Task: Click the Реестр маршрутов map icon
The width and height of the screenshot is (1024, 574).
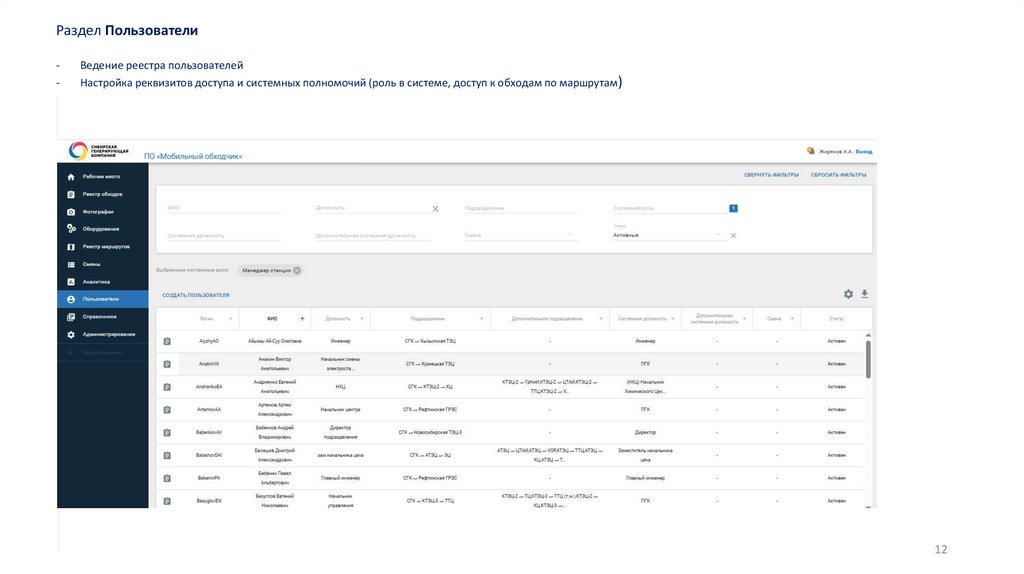Action: (71, 246)
